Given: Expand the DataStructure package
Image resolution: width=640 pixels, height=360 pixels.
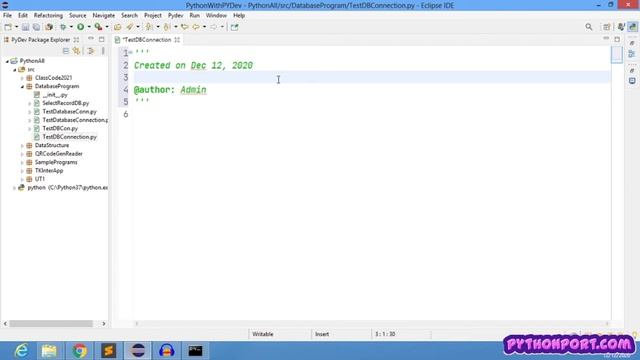Looking at the screenshot, I should (x=22, y=146).
